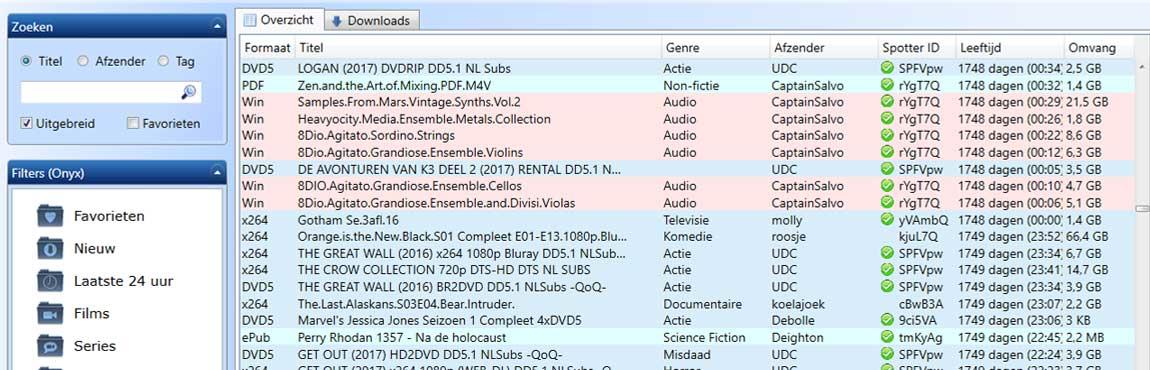Click the magnifier search icon
Screen dimensions: 1150x370
tap(188, 92)
